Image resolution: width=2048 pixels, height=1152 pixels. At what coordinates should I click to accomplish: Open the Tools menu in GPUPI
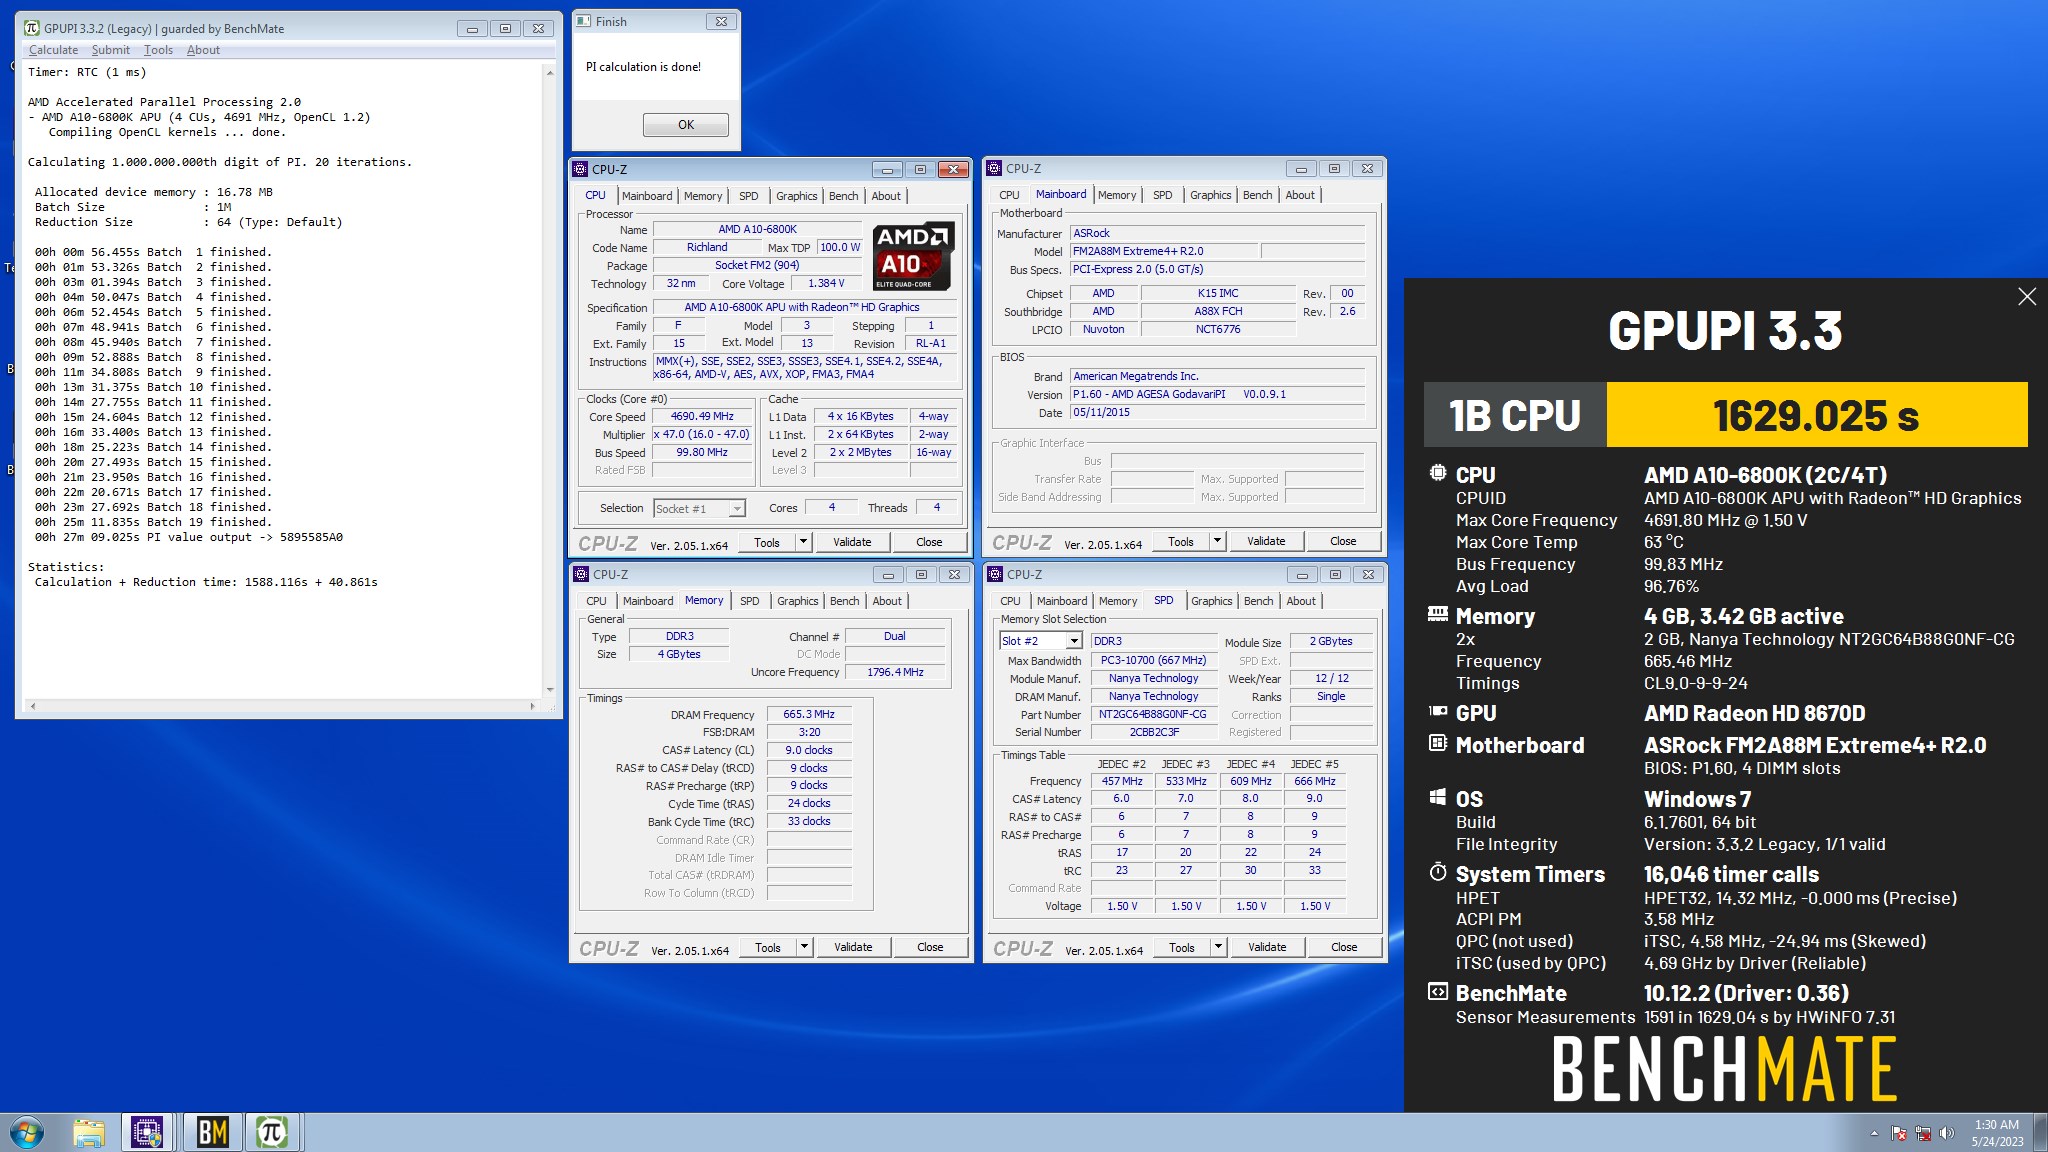(158, 50)
